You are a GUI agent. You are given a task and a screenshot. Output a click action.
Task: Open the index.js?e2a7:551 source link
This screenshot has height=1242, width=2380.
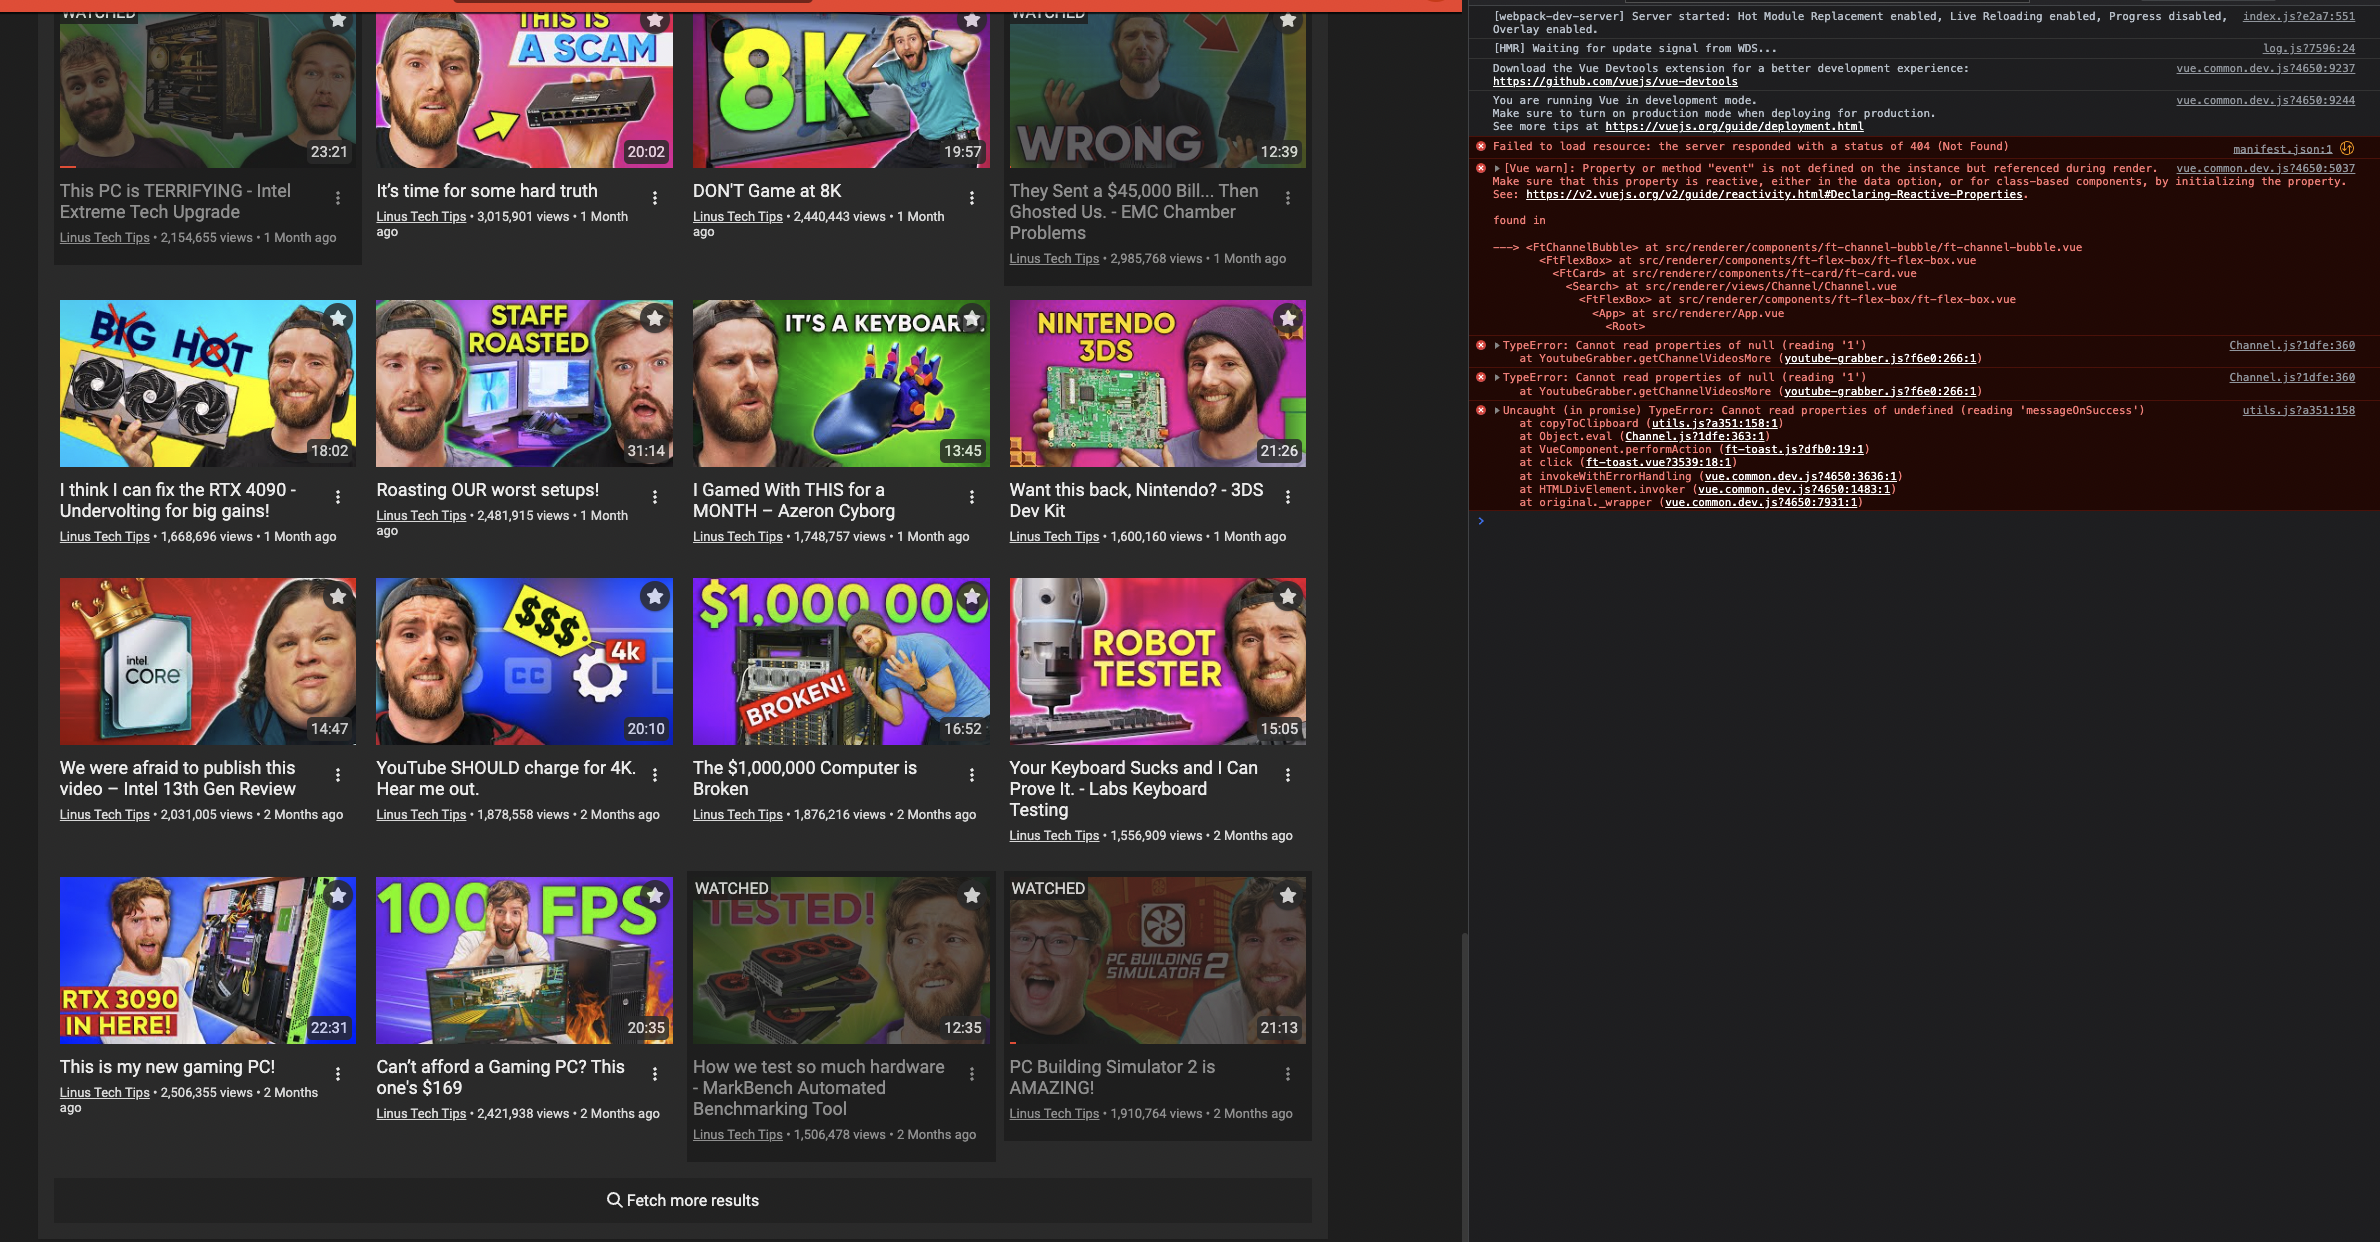point(2298,16)
